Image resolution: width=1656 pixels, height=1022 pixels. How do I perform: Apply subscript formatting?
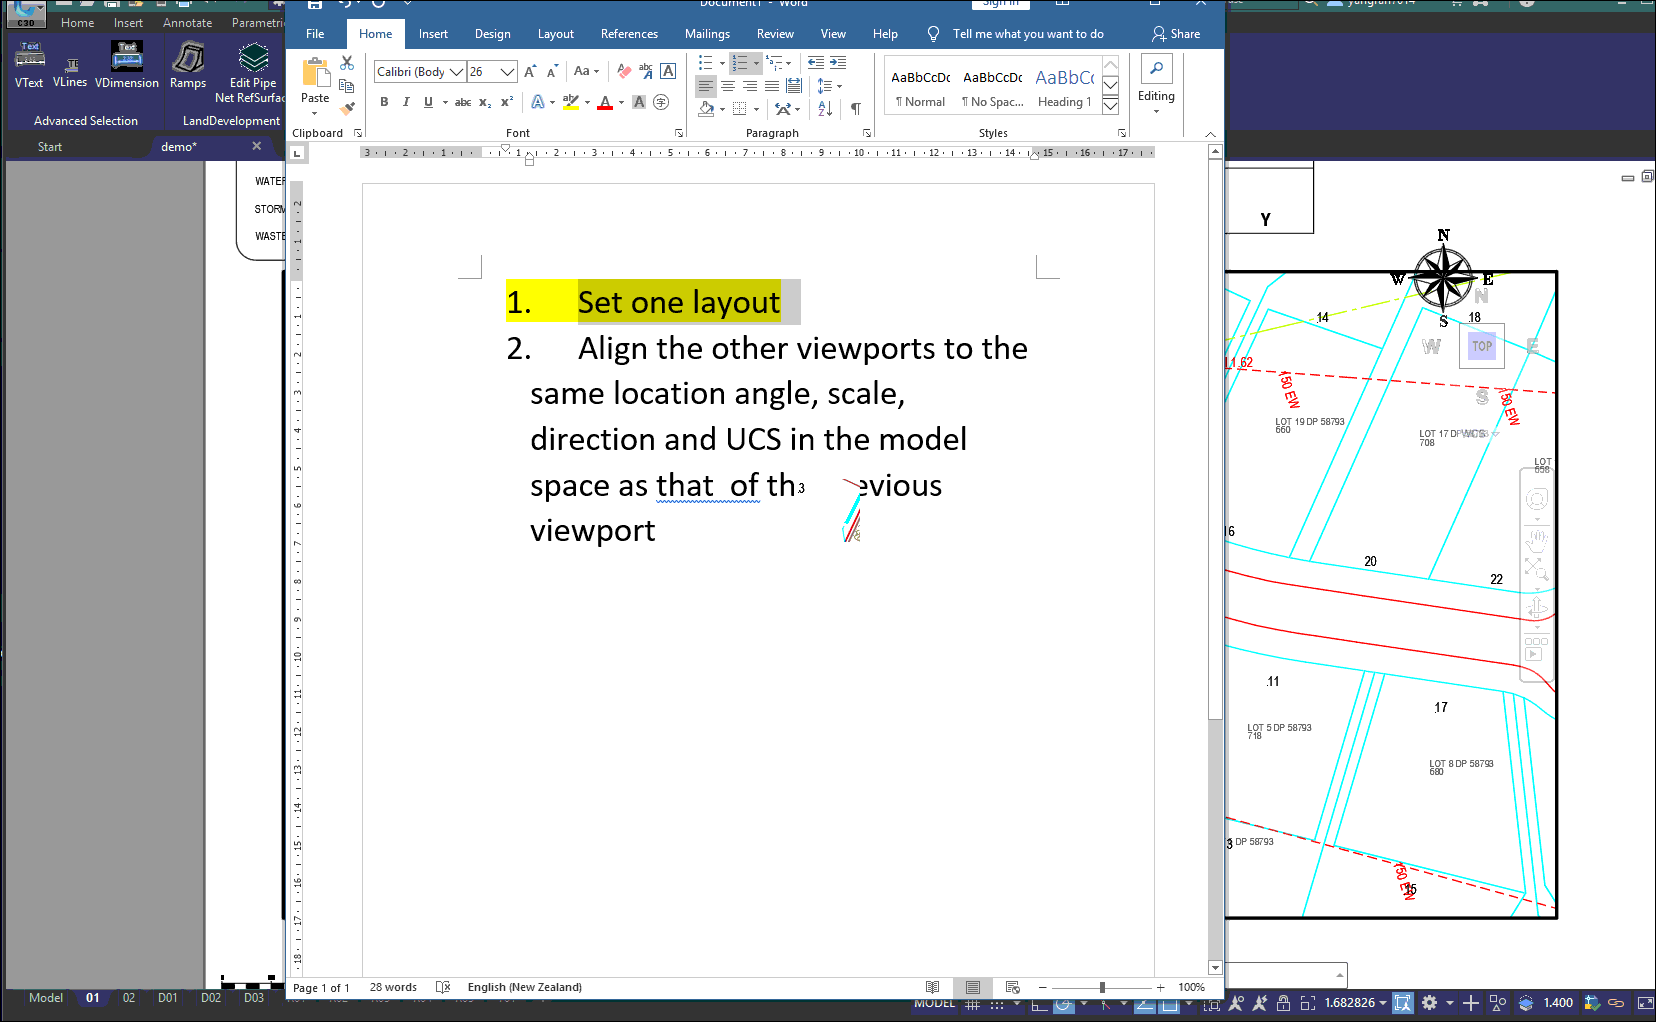[484, 102]
